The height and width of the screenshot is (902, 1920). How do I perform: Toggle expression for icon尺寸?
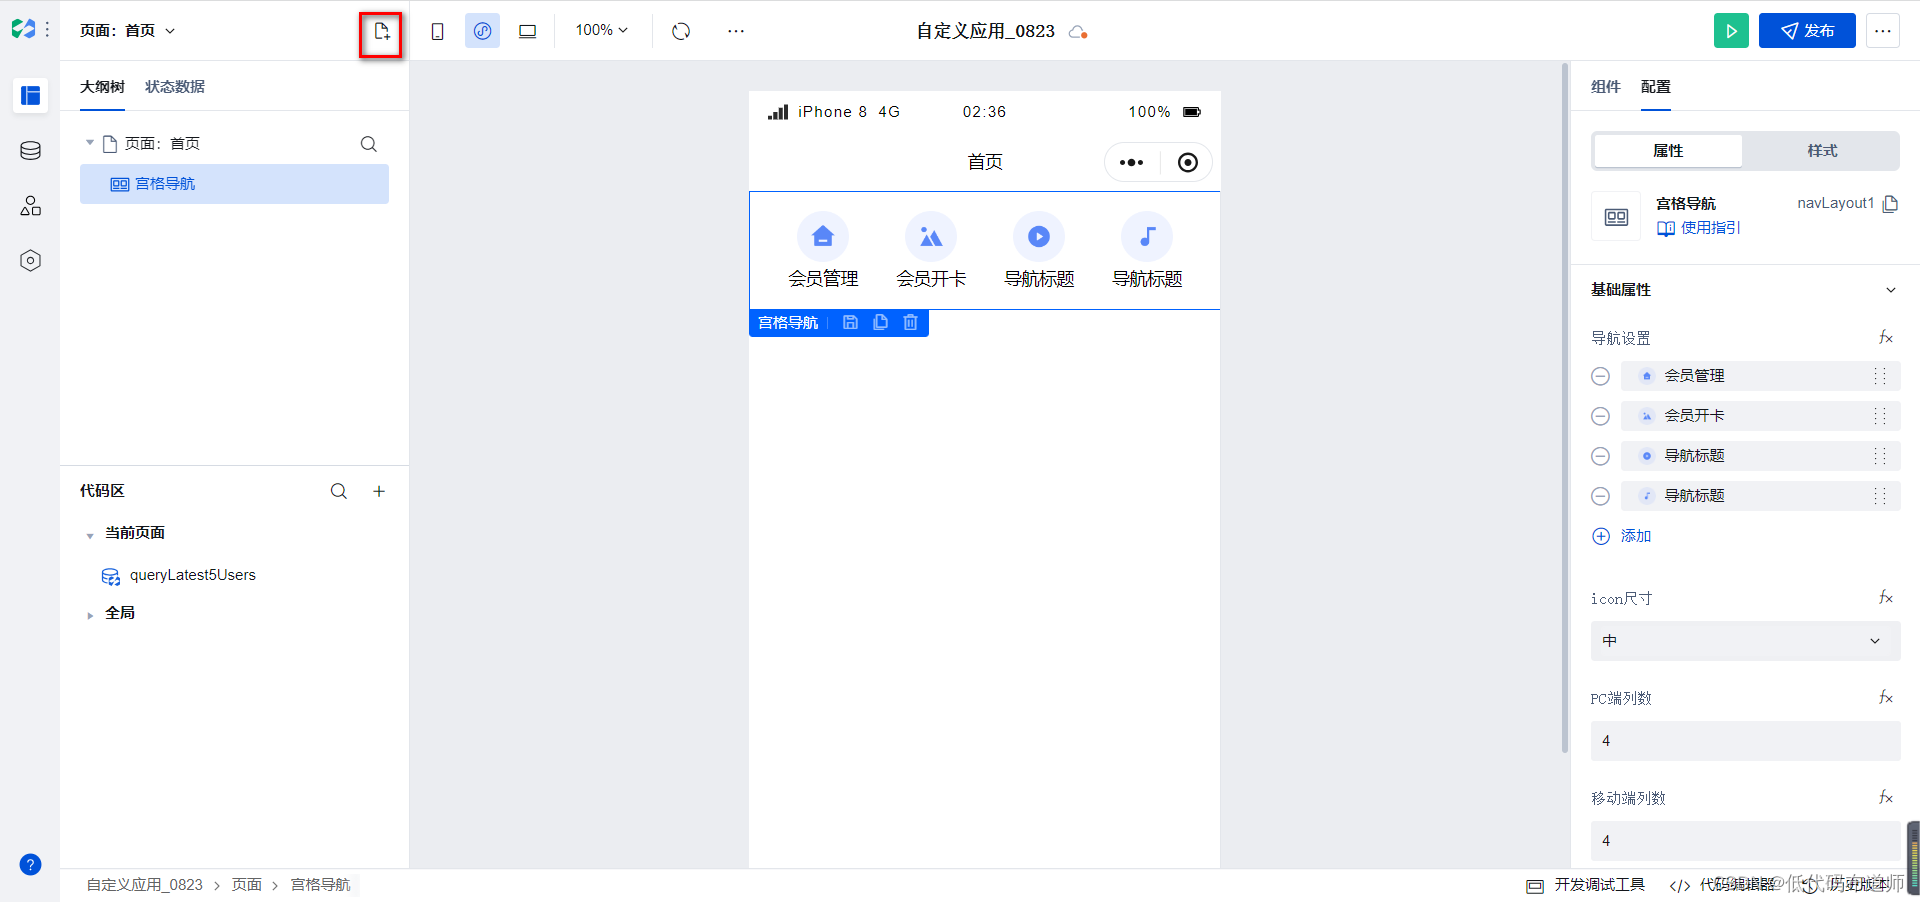(x=1886, y=598)
